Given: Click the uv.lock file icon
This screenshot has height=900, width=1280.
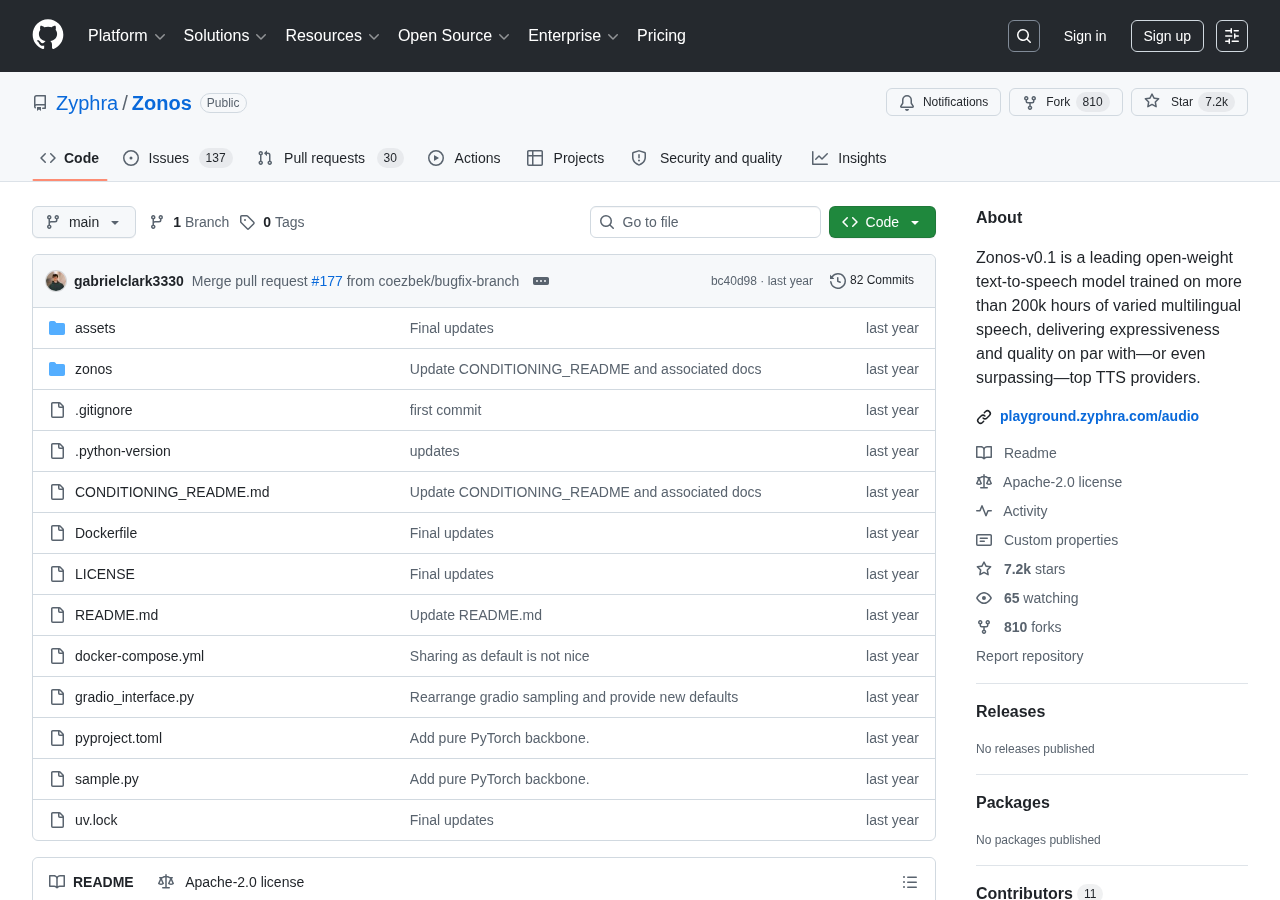Looking at the screenshot, I should 57,820.
